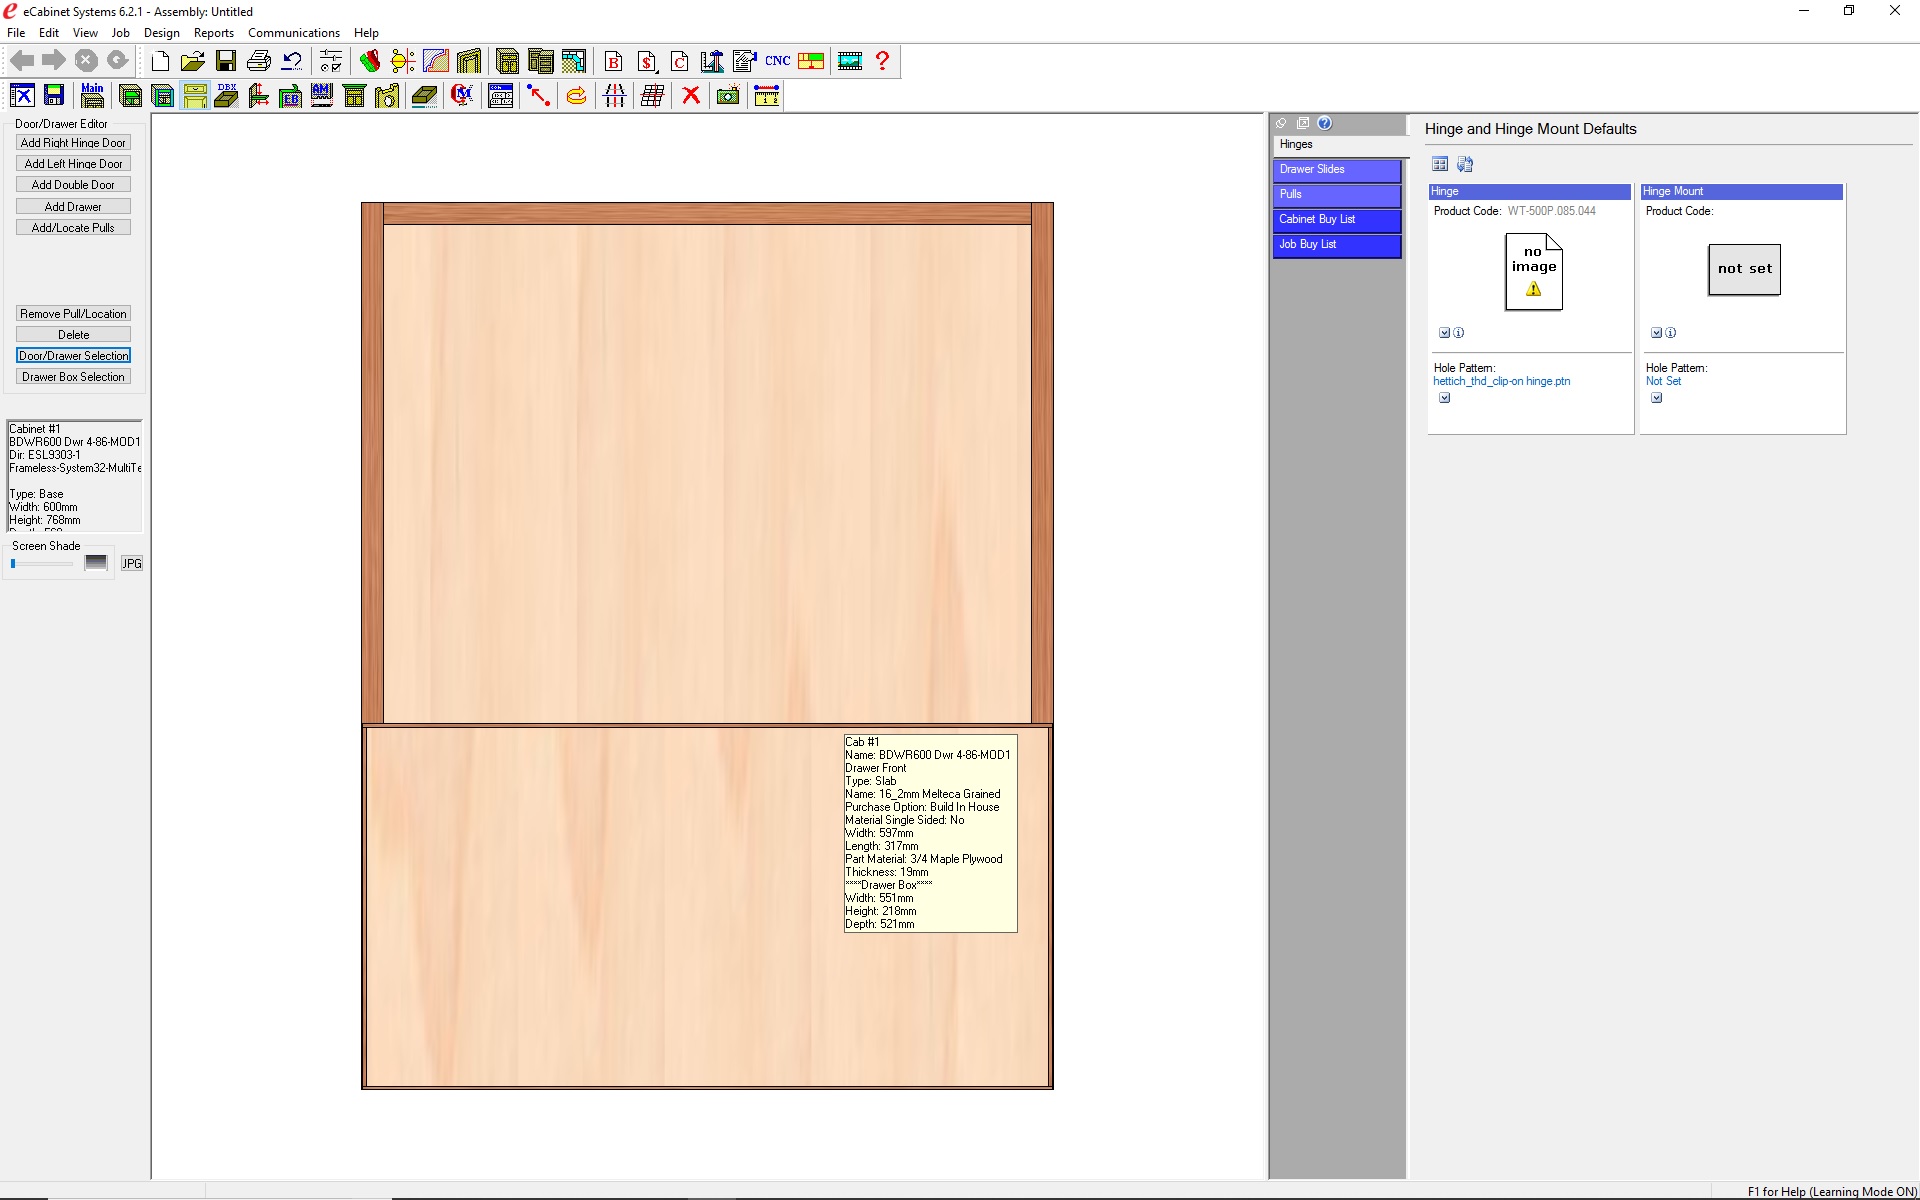Image resolution: width=1920 pixels, height=1200 pixels.
Task: Switch to the Drawer Slides tab
Action: click(1336, 170)
